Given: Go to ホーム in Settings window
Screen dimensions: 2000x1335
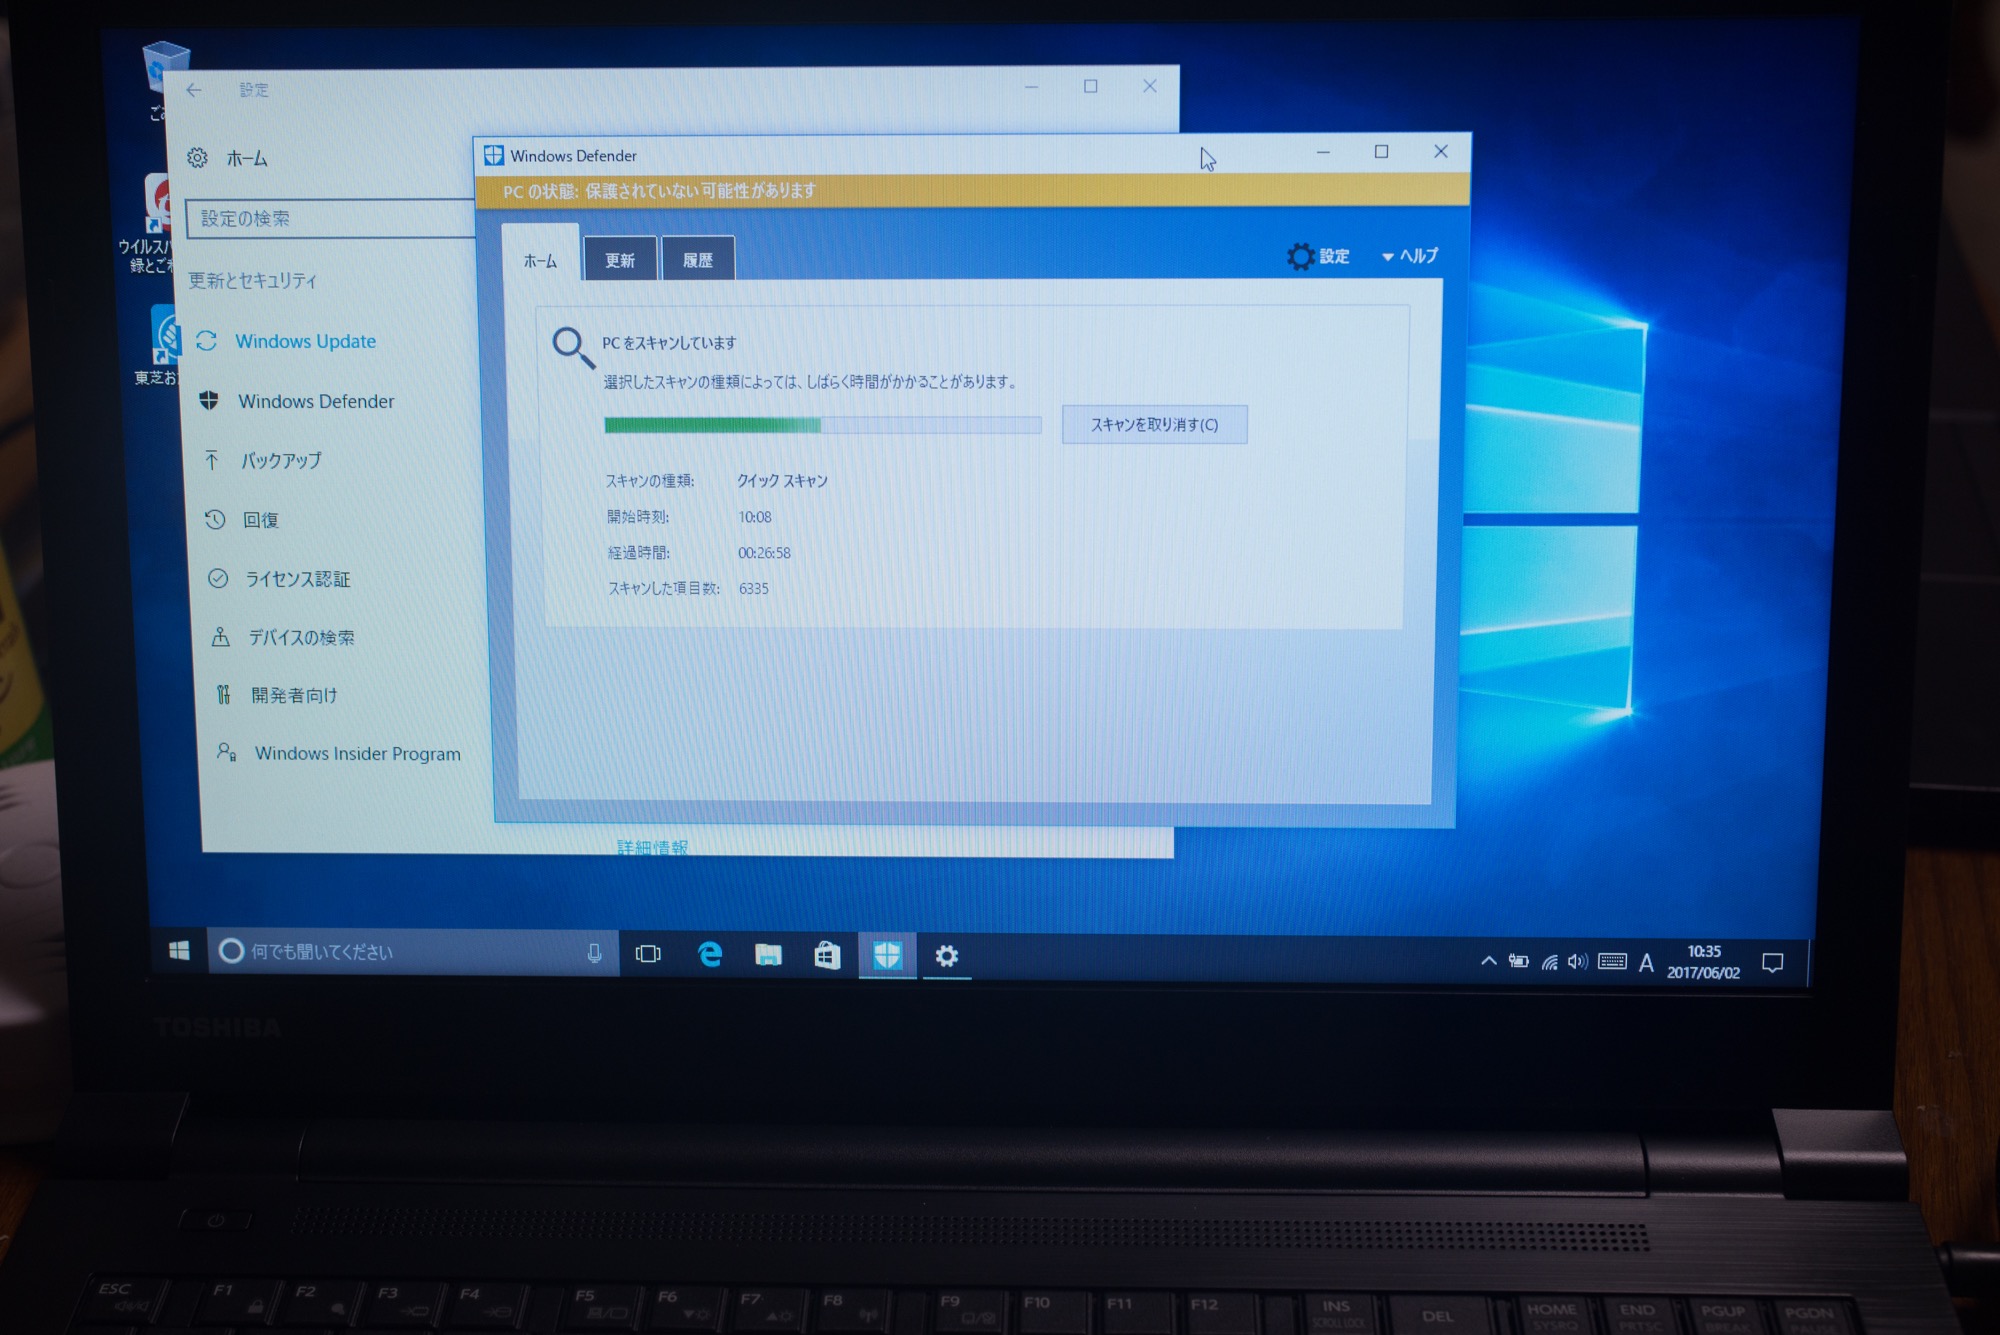Looking at the screenshot, I should [x=229, y=158].
